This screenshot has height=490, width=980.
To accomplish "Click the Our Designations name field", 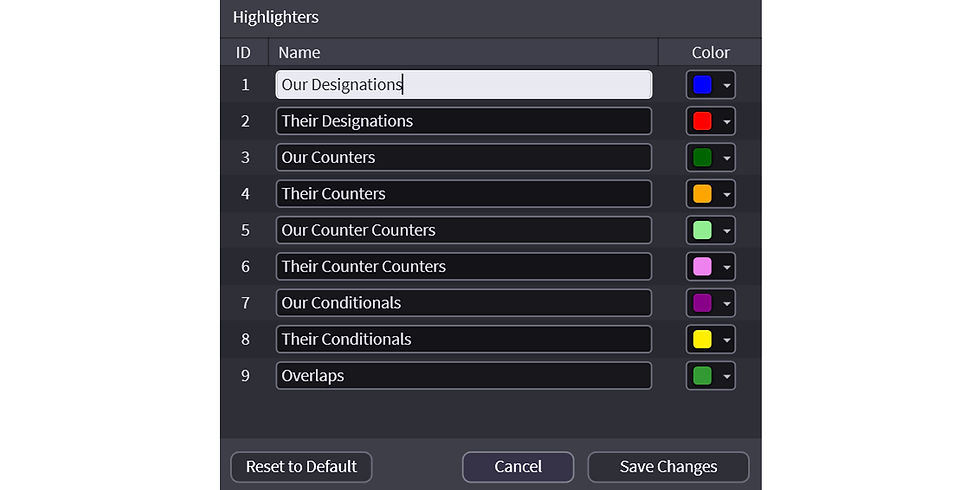I will (464, 84).
